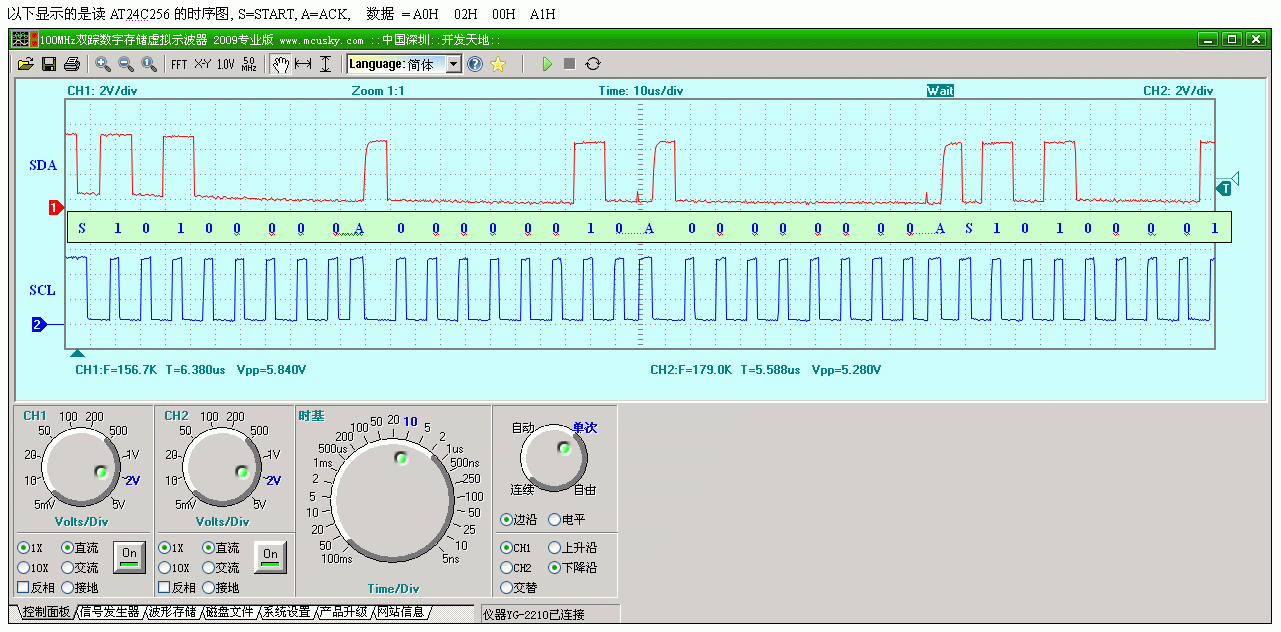Screen dimensions: 1281x632
Task: Start acquisition with the green play button
Action: pos(547,64)
